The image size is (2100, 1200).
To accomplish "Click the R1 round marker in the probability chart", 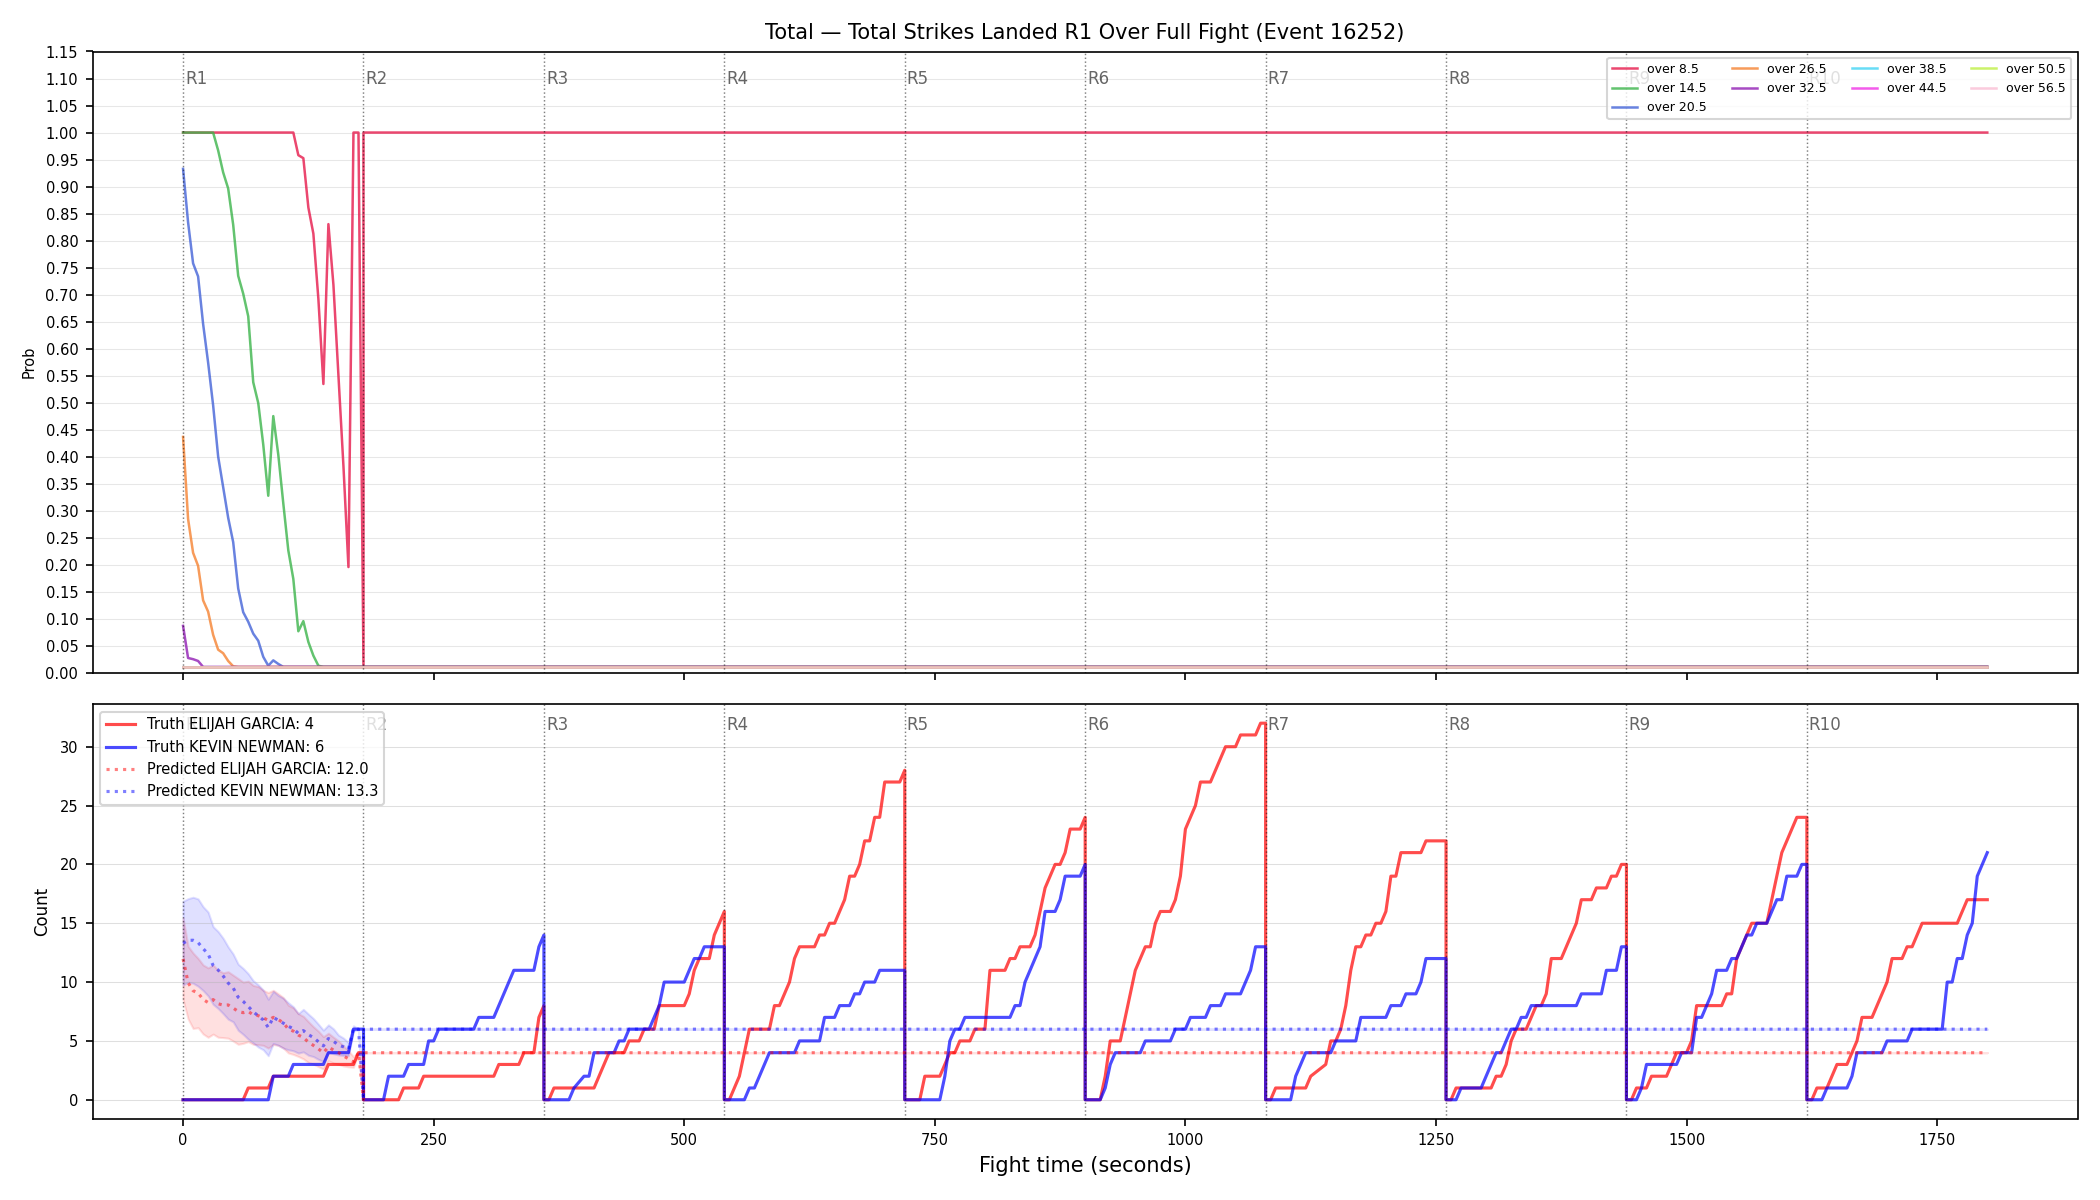I will click(x=196, y=78).
